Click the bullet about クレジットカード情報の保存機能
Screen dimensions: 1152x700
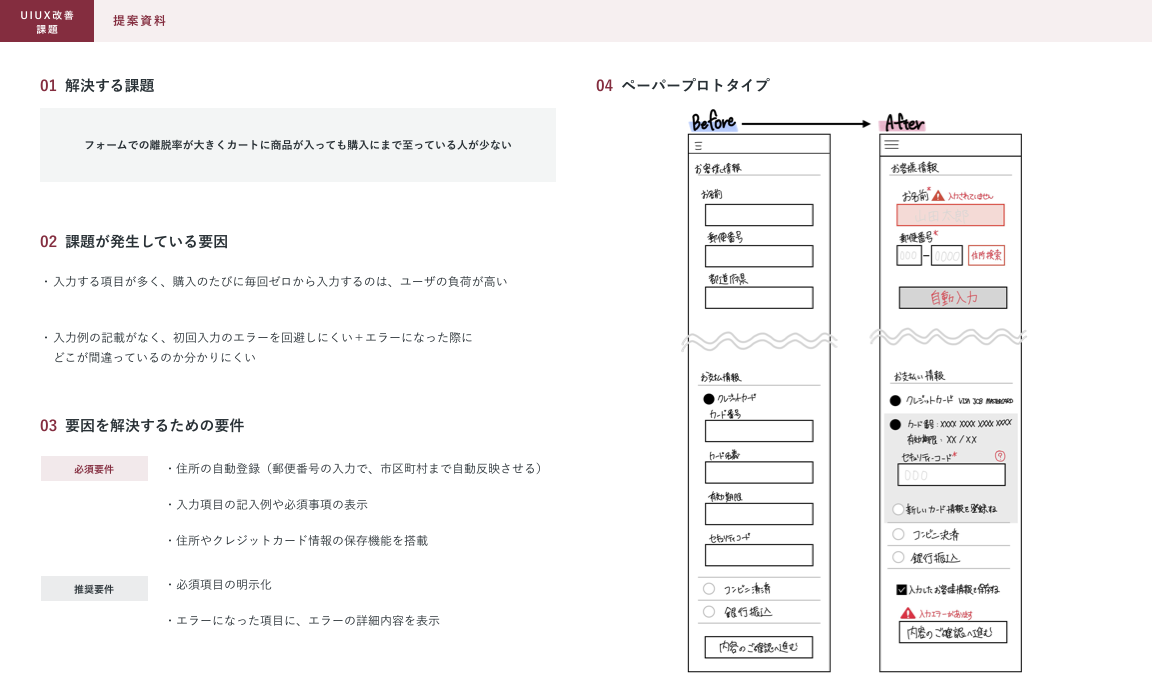click(297, 541)
